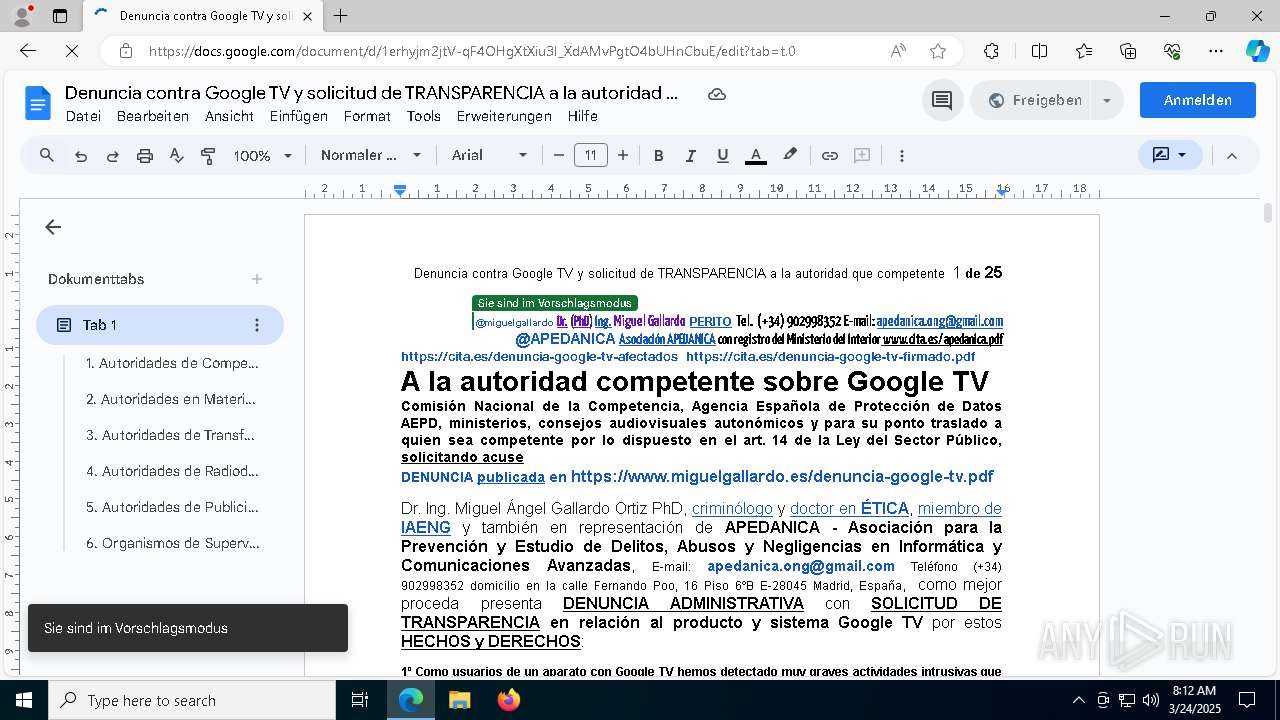
Task: Jump to heading 6. Organismos de Superv...
Action: [172, 543]
